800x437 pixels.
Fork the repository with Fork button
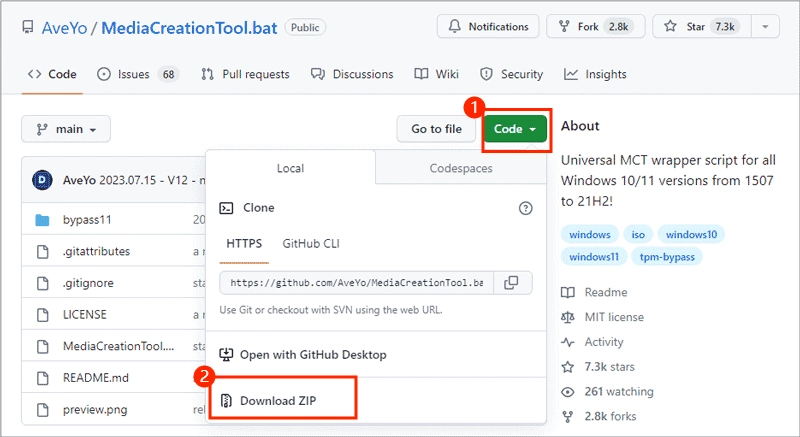(x=595, y=27)
